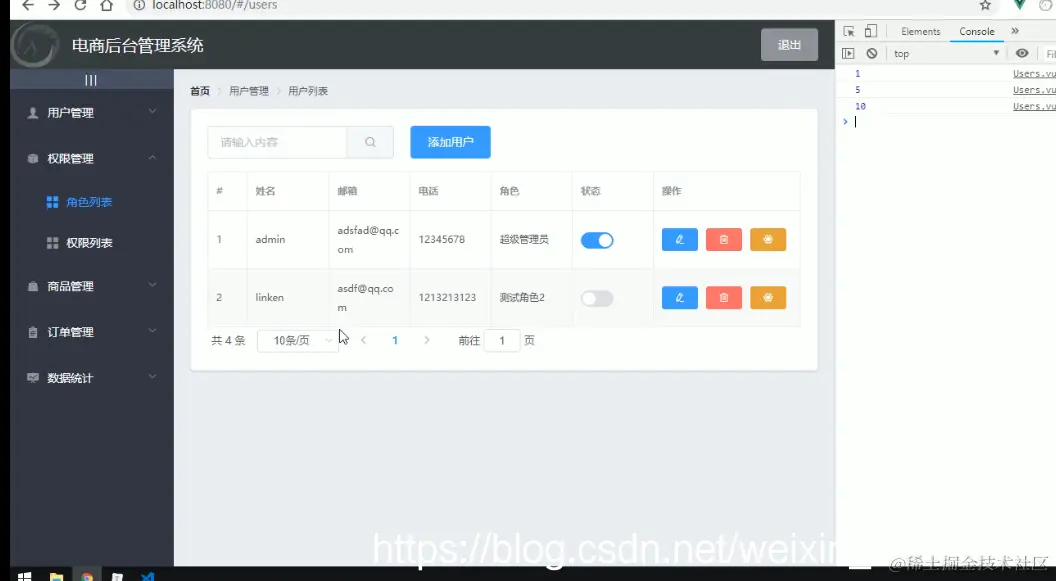Collapse the 权限管理 sidebar menu
The height and width of the screenshot is (581, 1056).
[x=88, y=157]
